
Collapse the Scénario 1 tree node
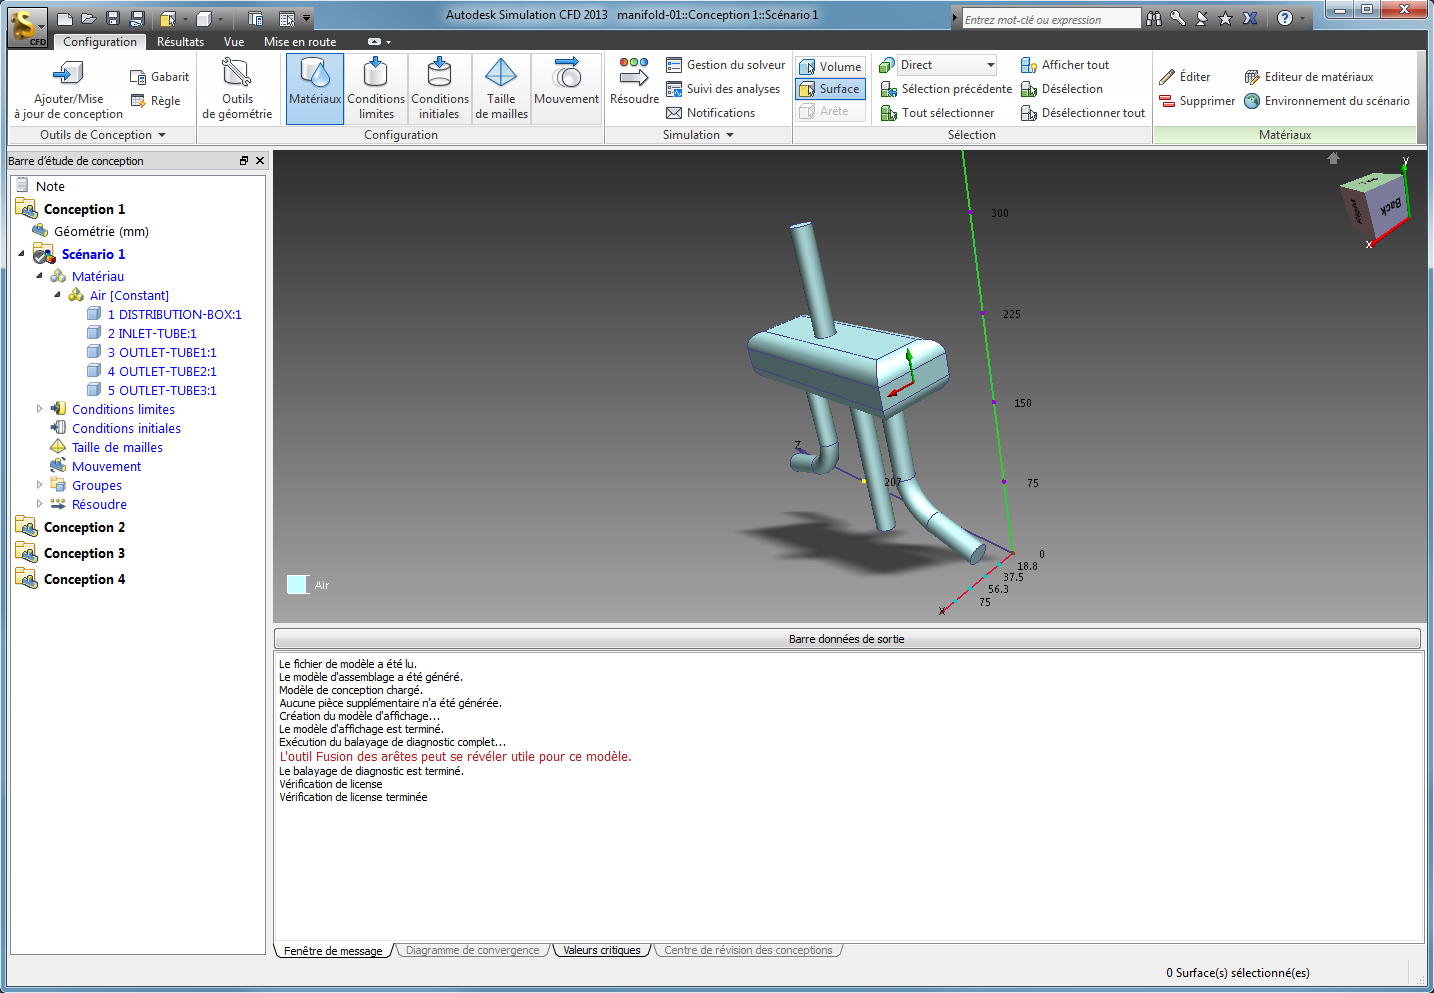tap(21, 254)
